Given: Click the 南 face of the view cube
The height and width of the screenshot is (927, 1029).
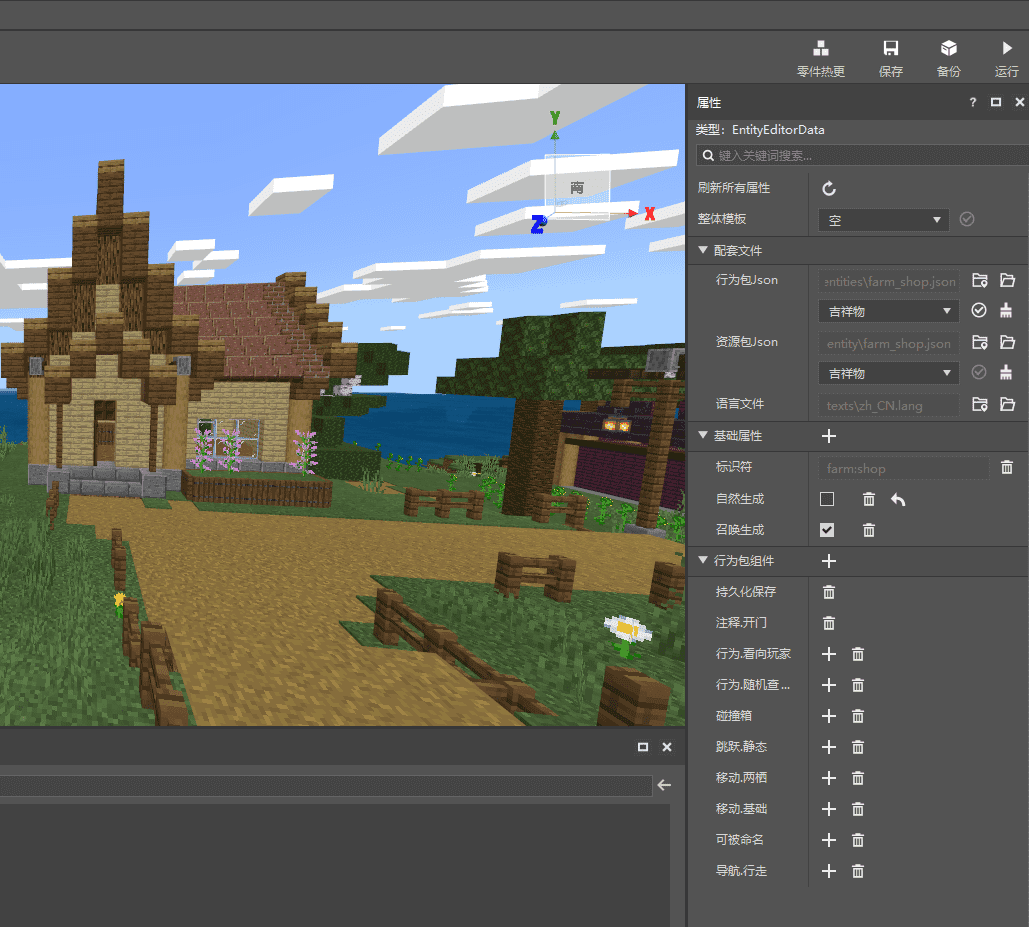Looking at the screenshot, I should coord(578,187).
